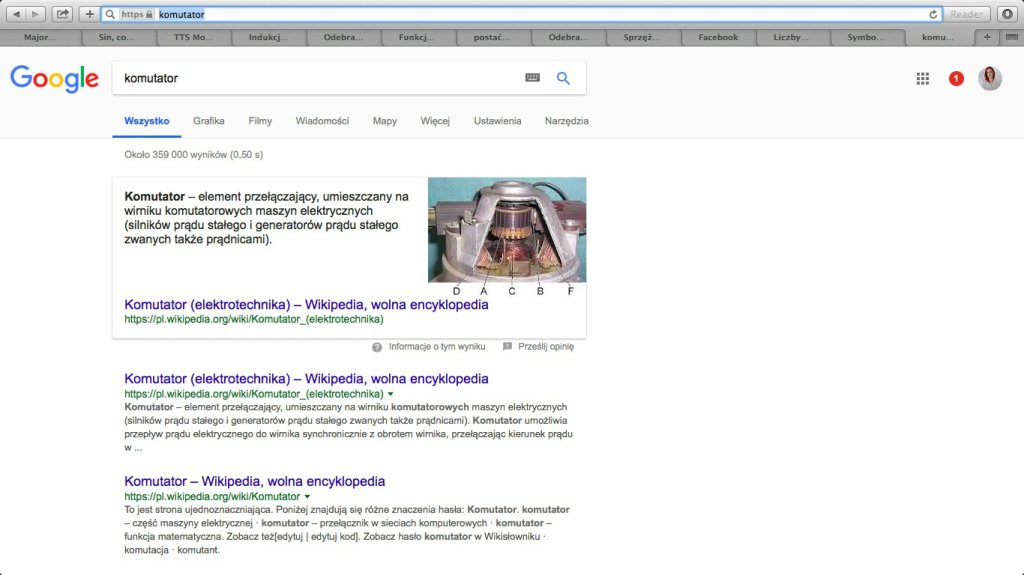Expand arrow next to Komutator_(elektrotechnika) URL
Viewport: 1024px width, 575px height.
click(391, 394)
